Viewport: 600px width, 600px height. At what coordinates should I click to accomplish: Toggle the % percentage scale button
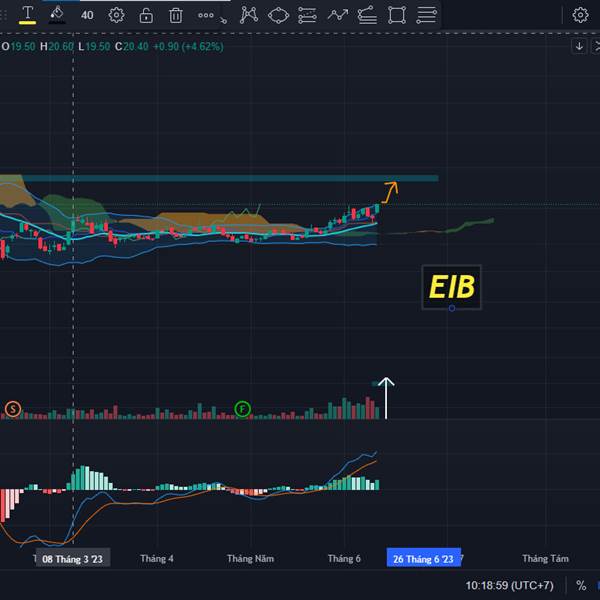point(581,585)
